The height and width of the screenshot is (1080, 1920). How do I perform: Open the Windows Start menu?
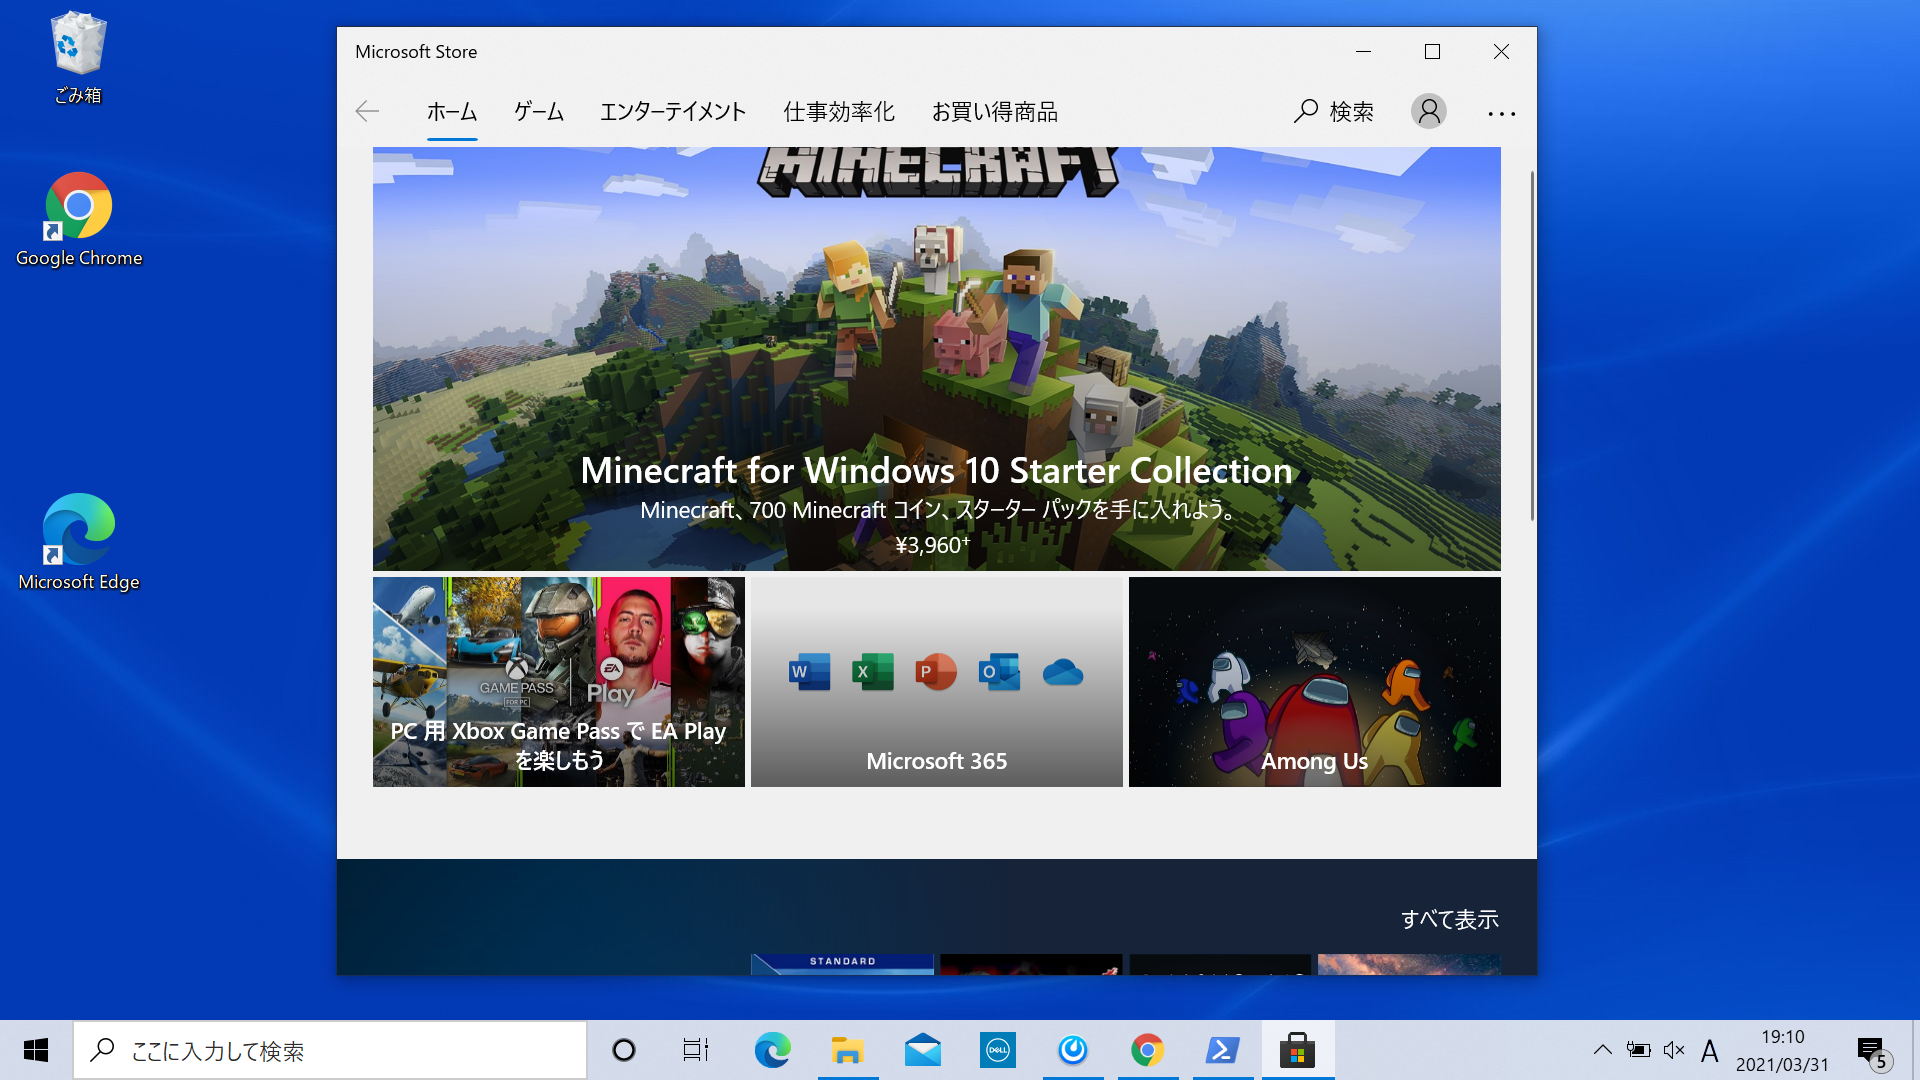point(36,1050)
